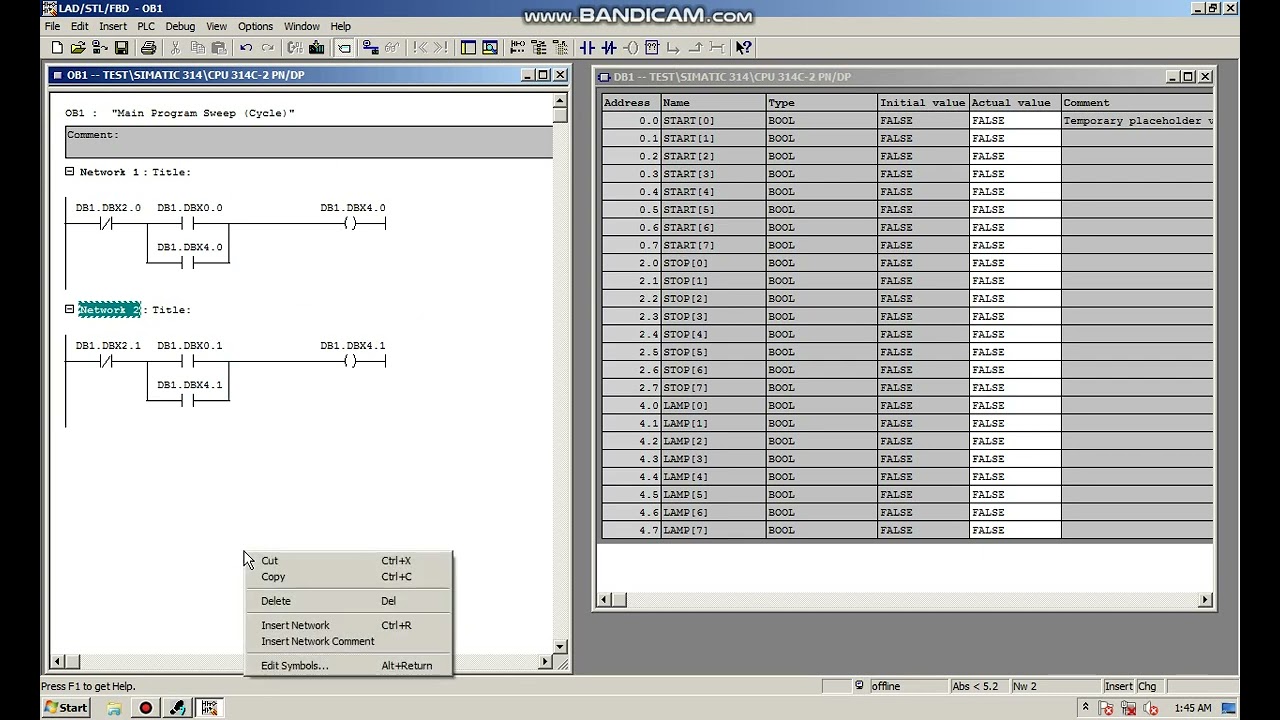Jump to previous error icon
1280x720 pixels.
pos(419,48)
